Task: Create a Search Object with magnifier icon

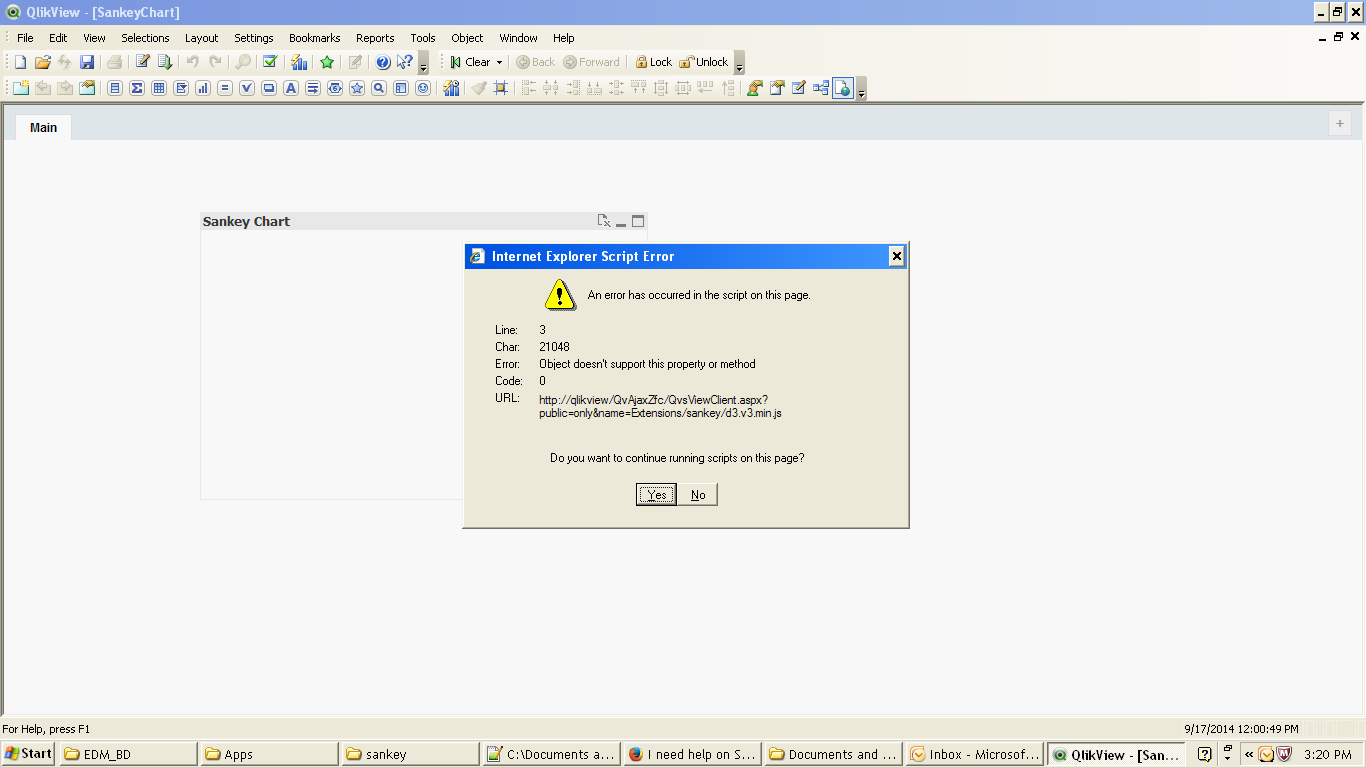Action: [x=379, y=88]
